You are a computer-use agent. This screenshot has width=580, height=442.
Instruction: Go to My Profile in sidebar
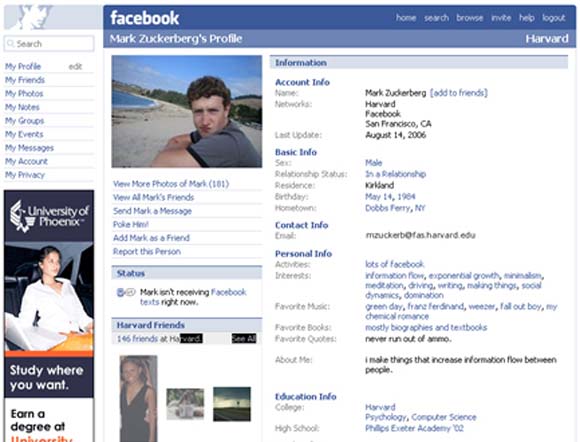coord(23,67)
